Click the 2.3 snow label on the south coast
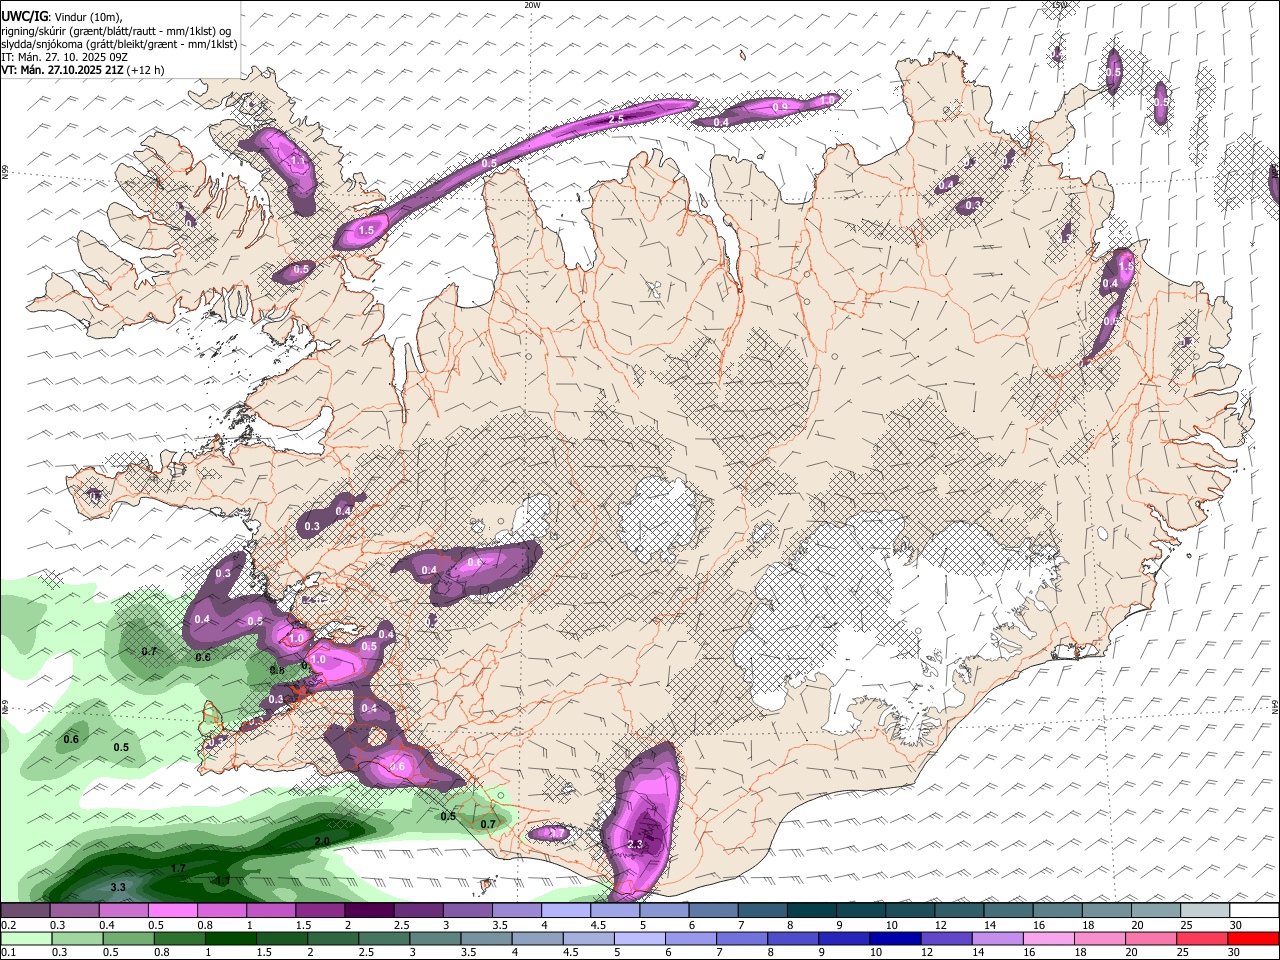 [635, 844]
